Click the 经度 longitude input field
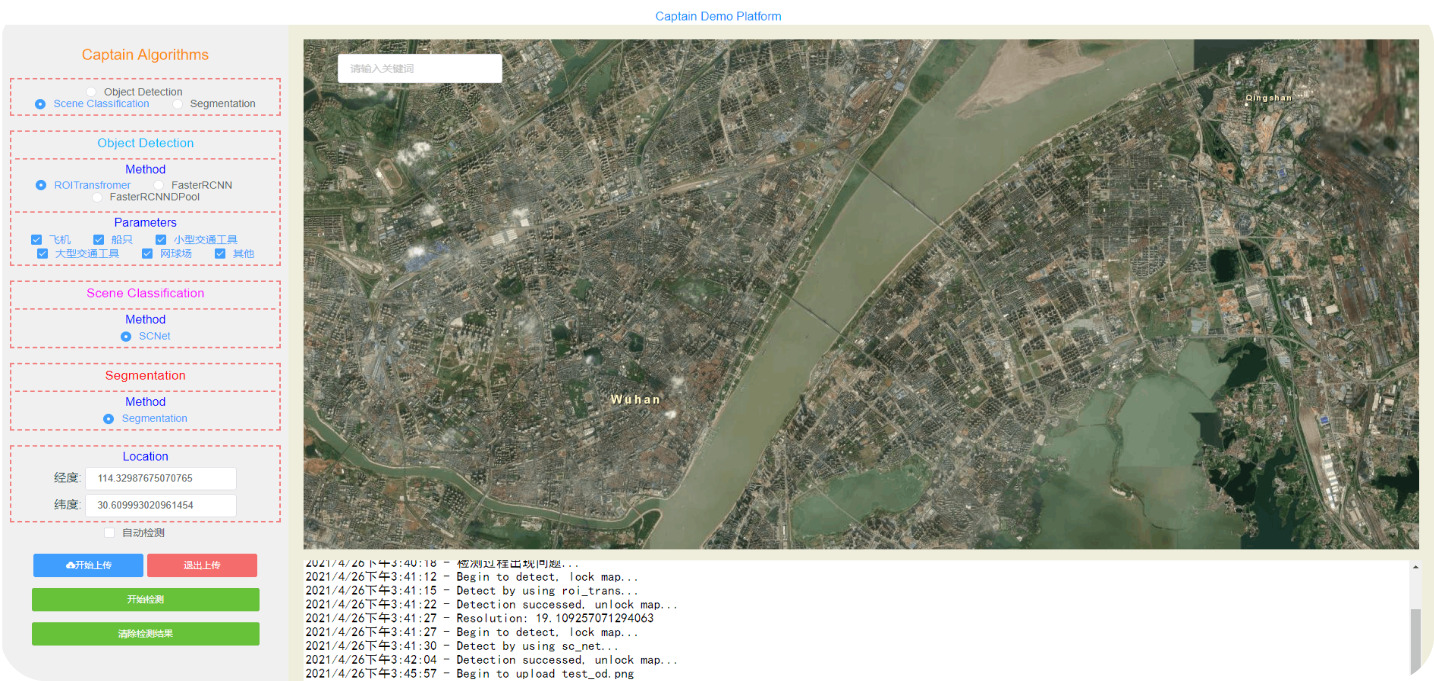This screenshot has height=681, width=1434. 160,479
